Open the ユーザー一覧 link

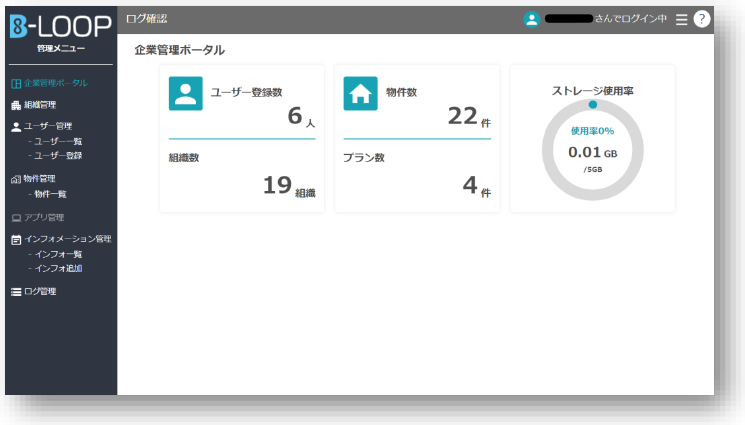(58, 141)
